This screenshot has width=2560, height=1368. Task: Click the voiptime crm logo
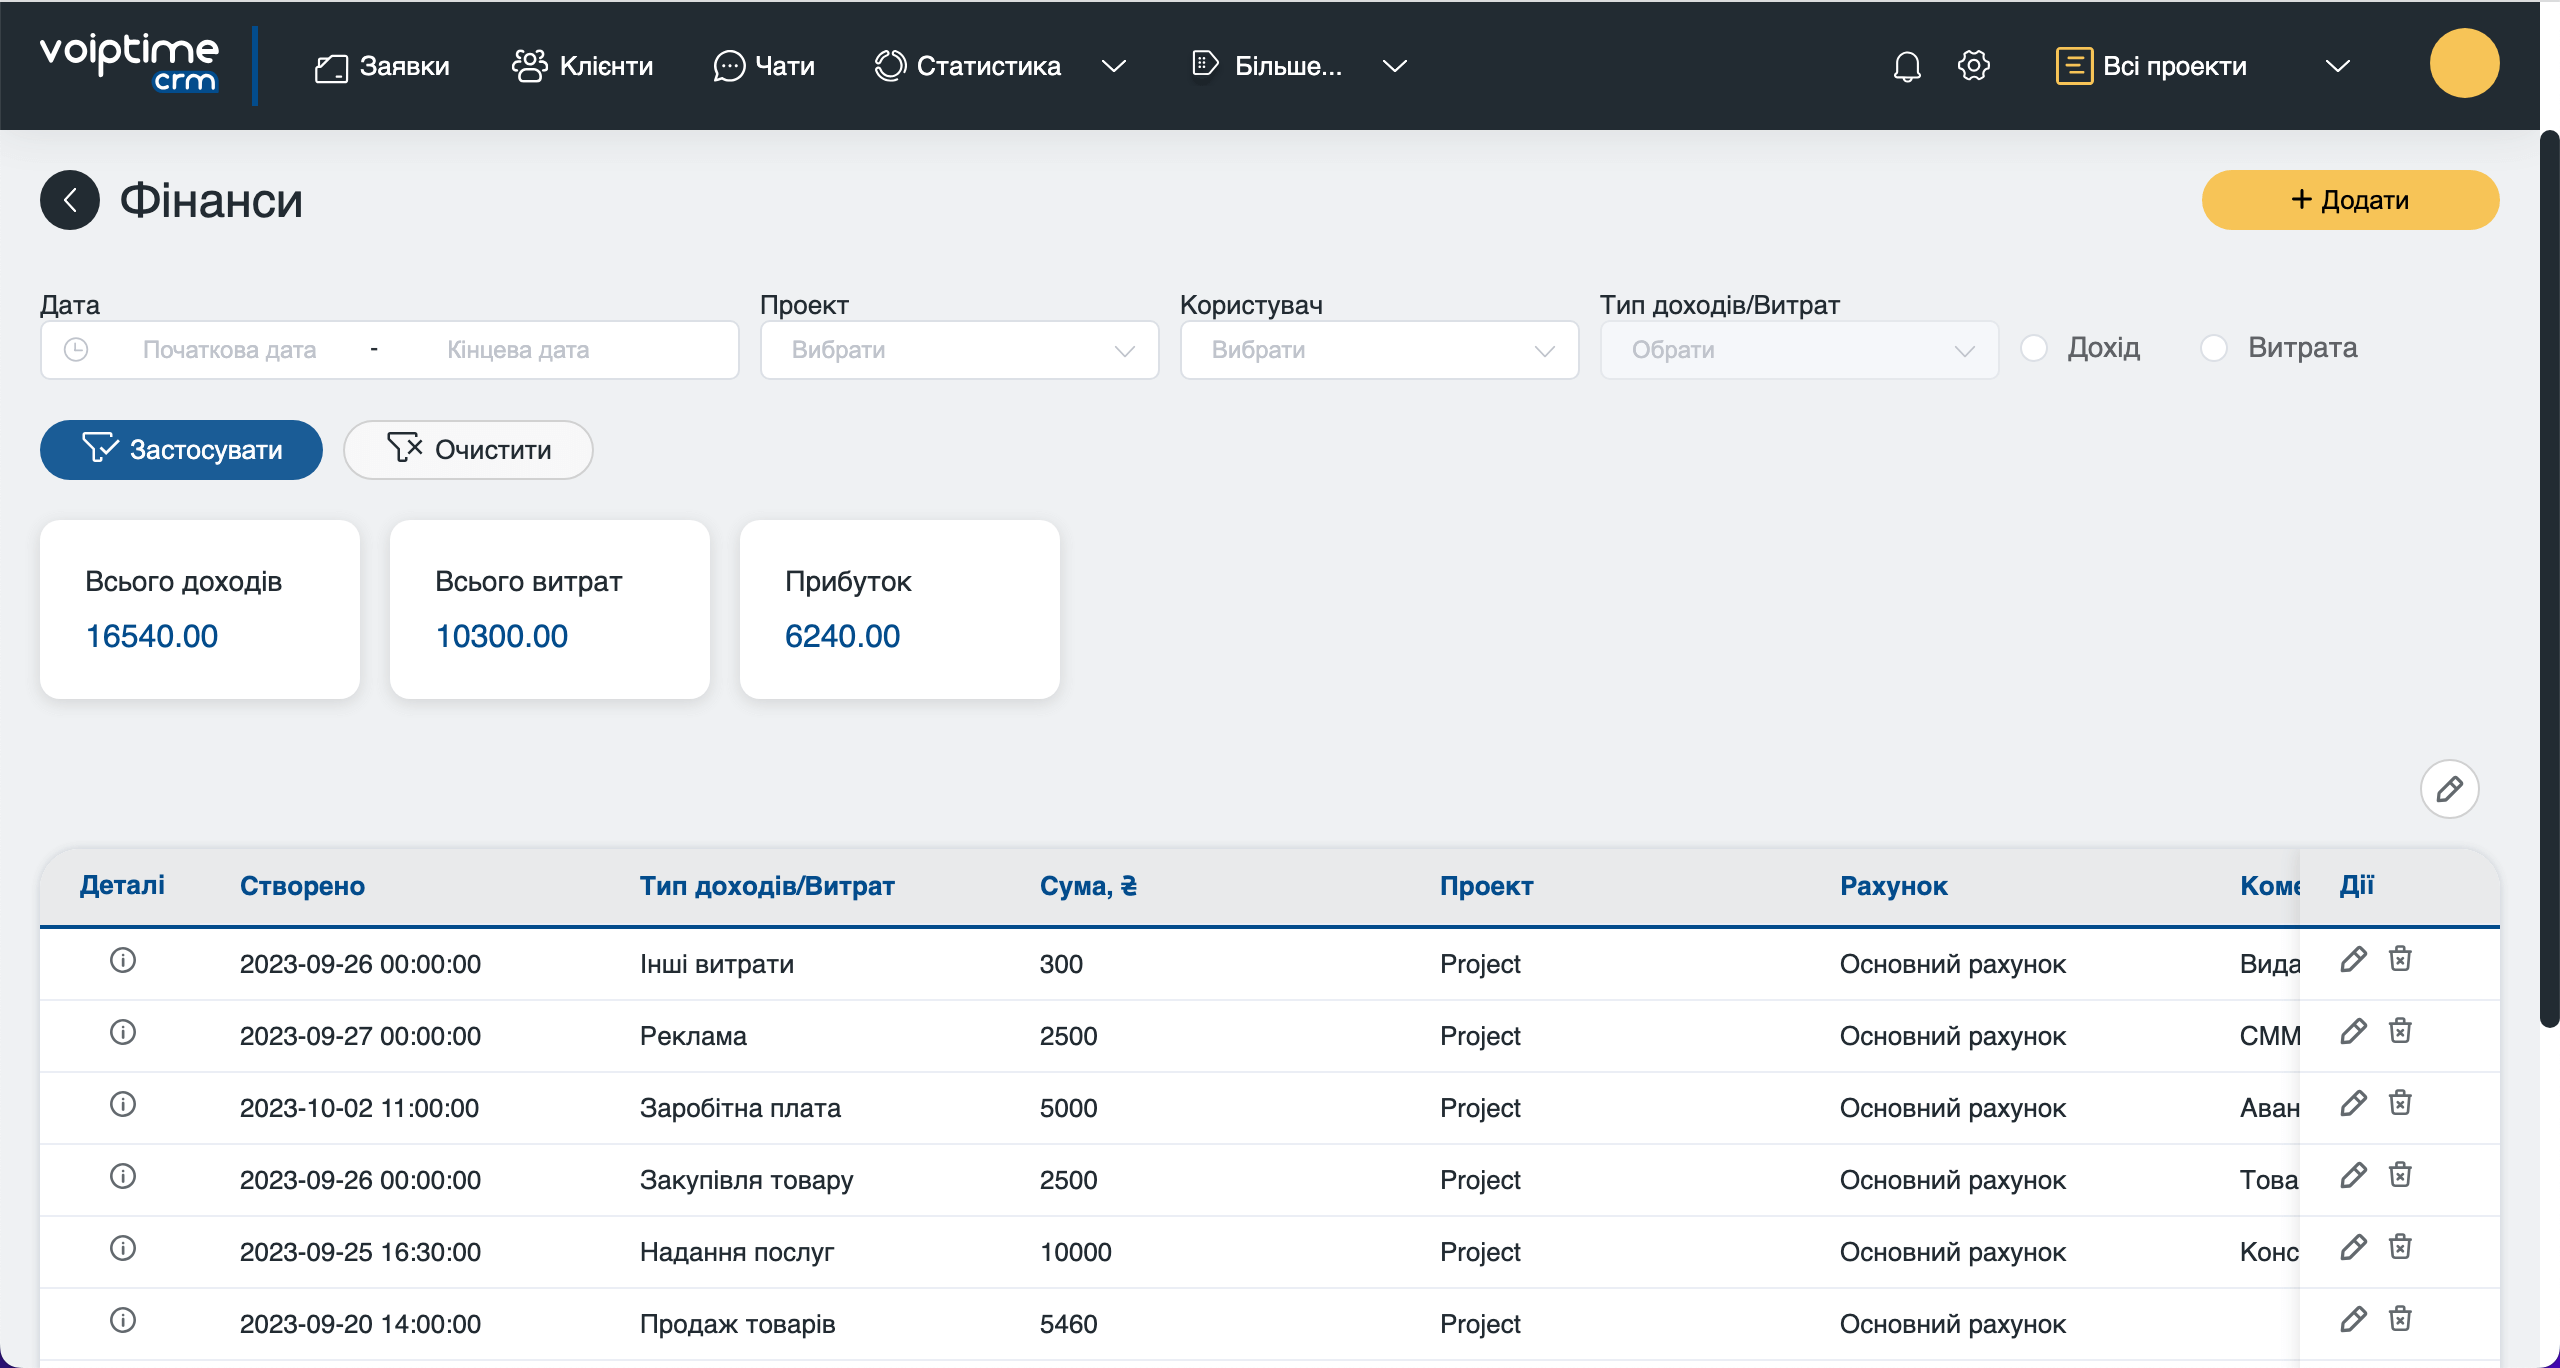[129, 64]
